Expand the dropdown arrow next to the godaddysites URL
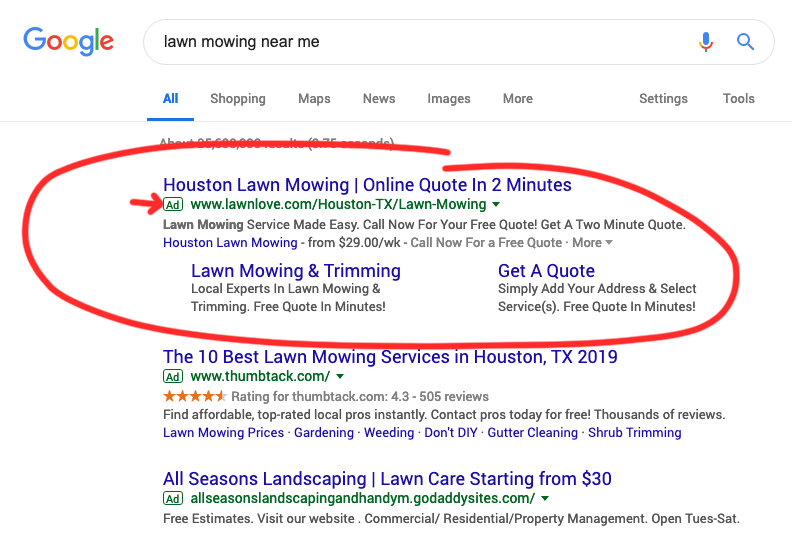Screen dimensions: 792x551 coord(545,498)
